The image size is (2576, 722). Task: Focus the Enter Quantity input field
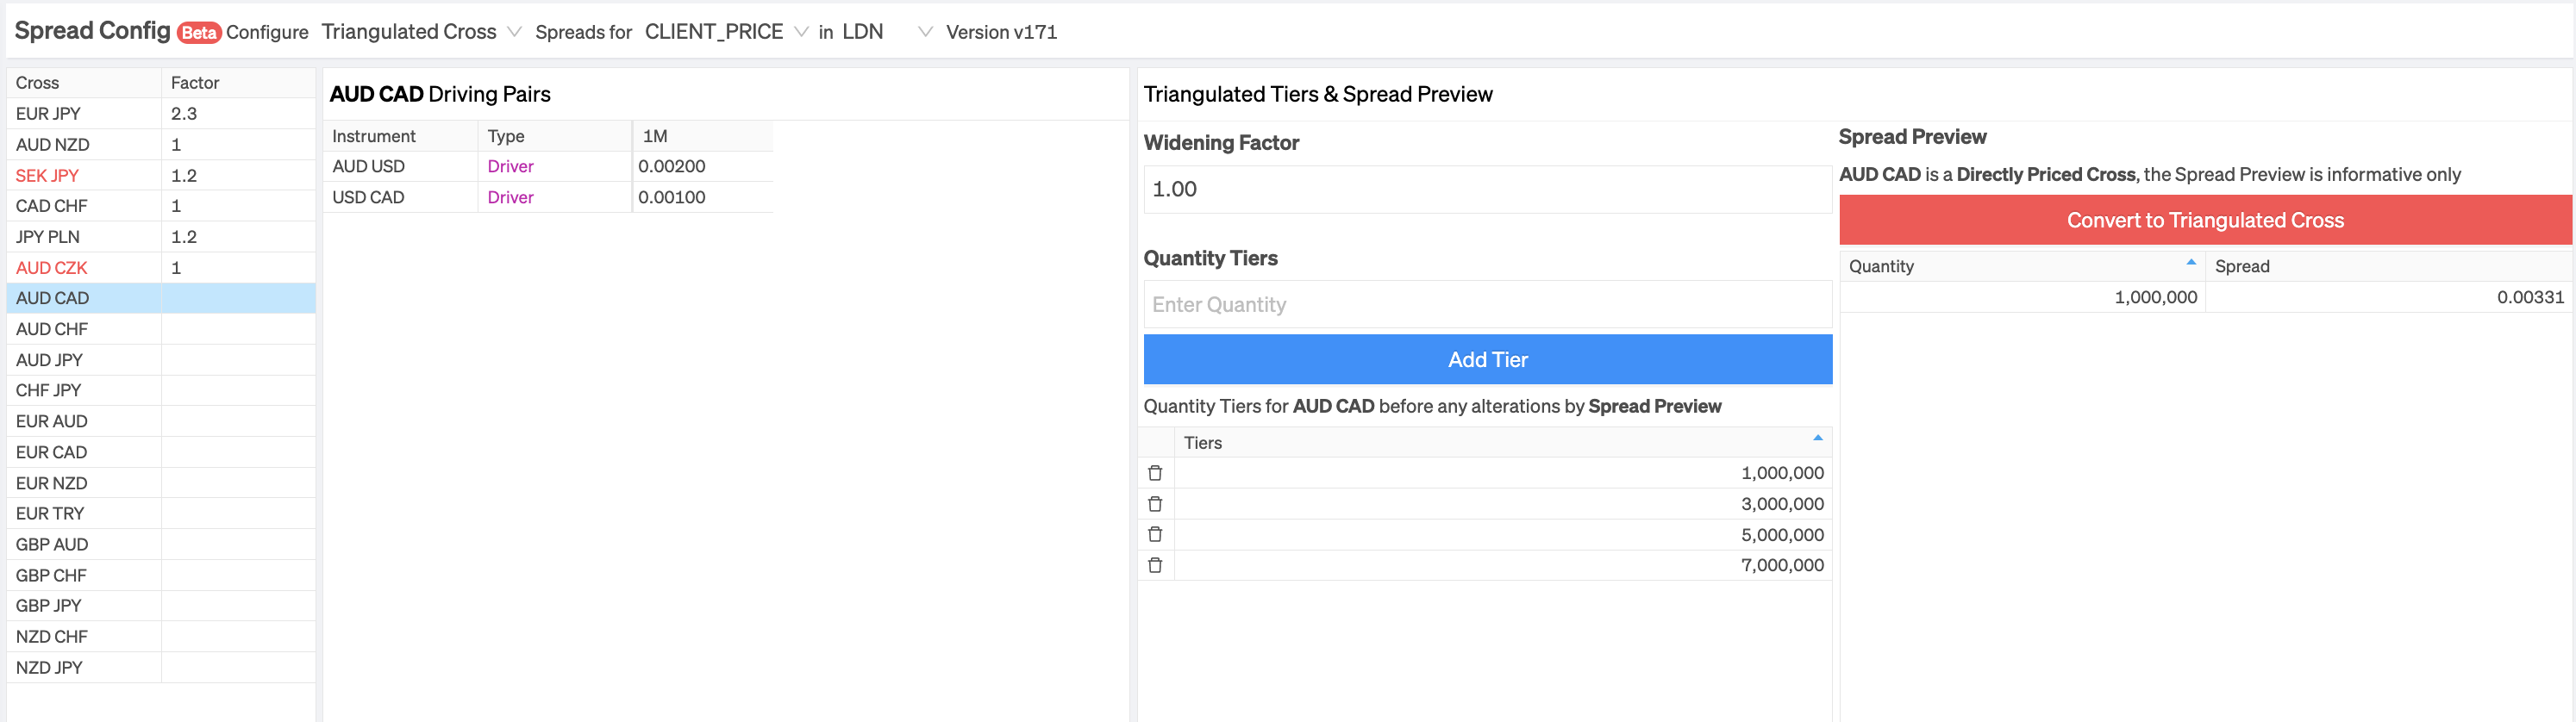(x=1487, y=304)
